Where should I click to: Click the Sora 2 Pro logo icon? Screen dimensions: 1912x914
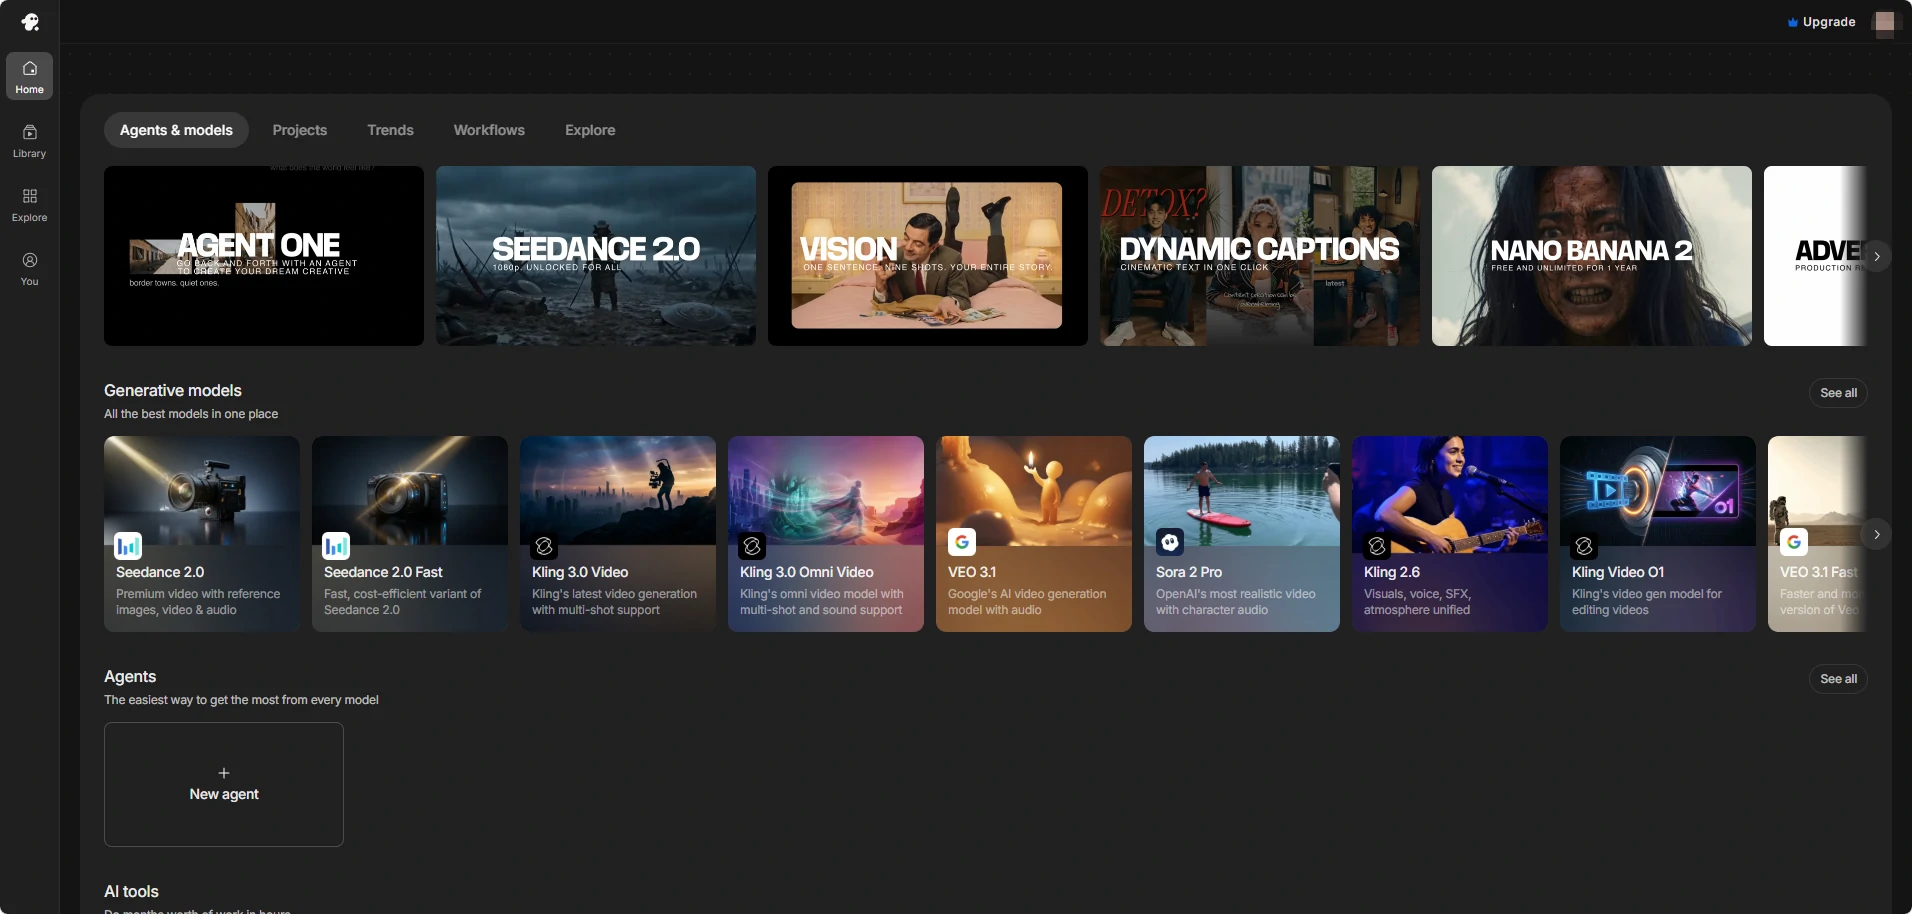(x=1169, y=542)
